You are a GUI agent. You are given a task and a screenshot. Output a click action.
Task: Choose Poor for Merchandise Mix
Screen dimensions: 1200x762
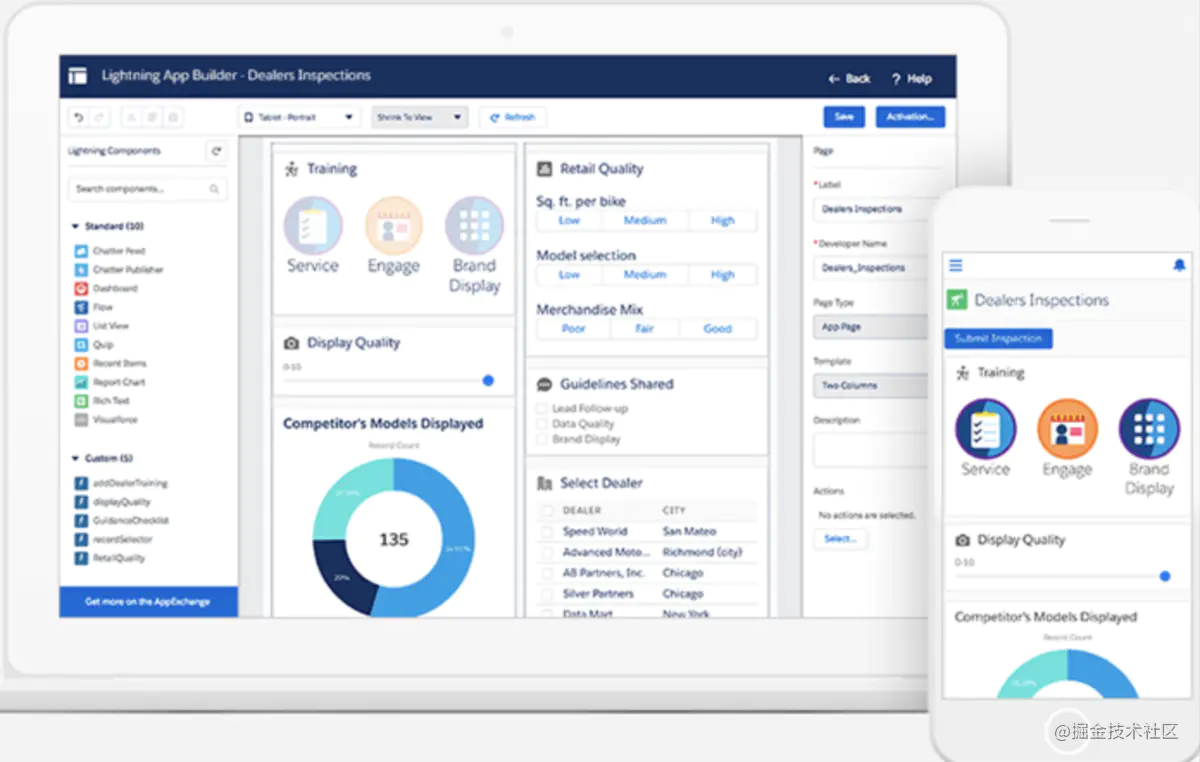point(574,328)
